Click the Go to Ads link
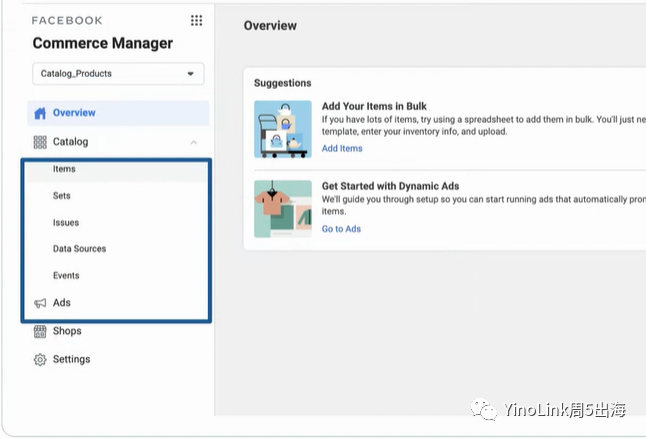Screen dimensions: 646x439 tap(341, 229)
